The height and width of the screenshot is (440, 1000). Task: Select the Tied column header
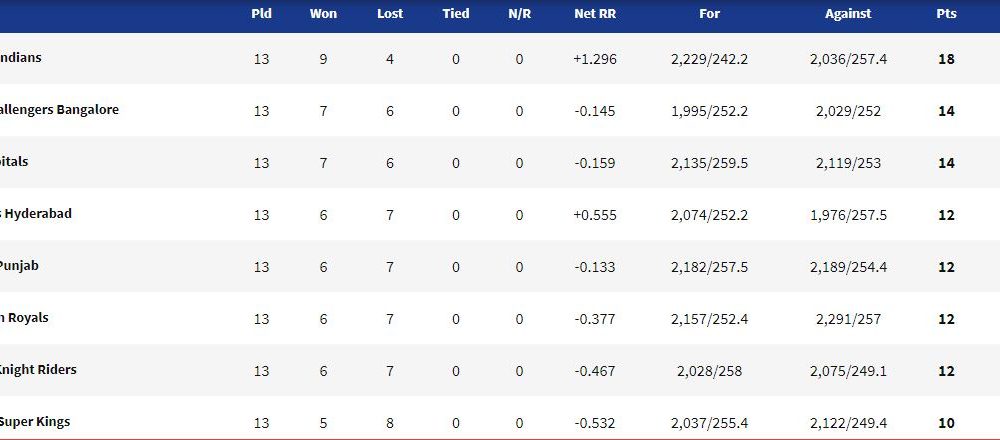point(455,13)
